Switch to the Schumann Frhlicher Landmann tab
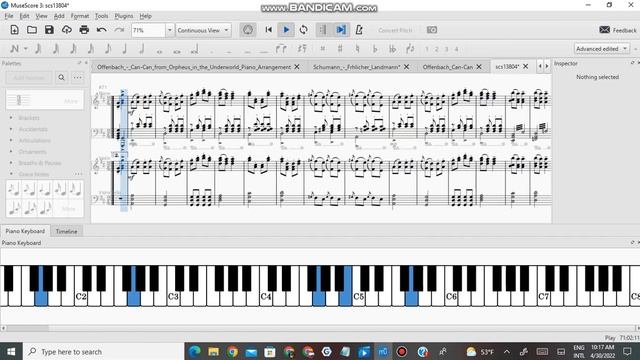 (356, 67)
